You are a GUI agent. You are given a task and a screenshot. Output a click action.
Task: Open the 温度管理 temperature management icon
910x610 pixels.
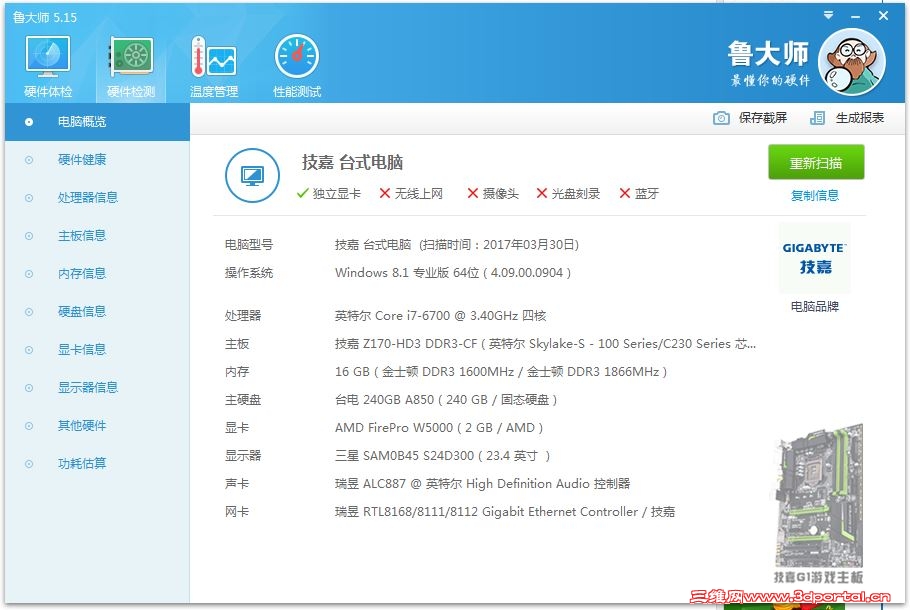[x=214, y=66]
